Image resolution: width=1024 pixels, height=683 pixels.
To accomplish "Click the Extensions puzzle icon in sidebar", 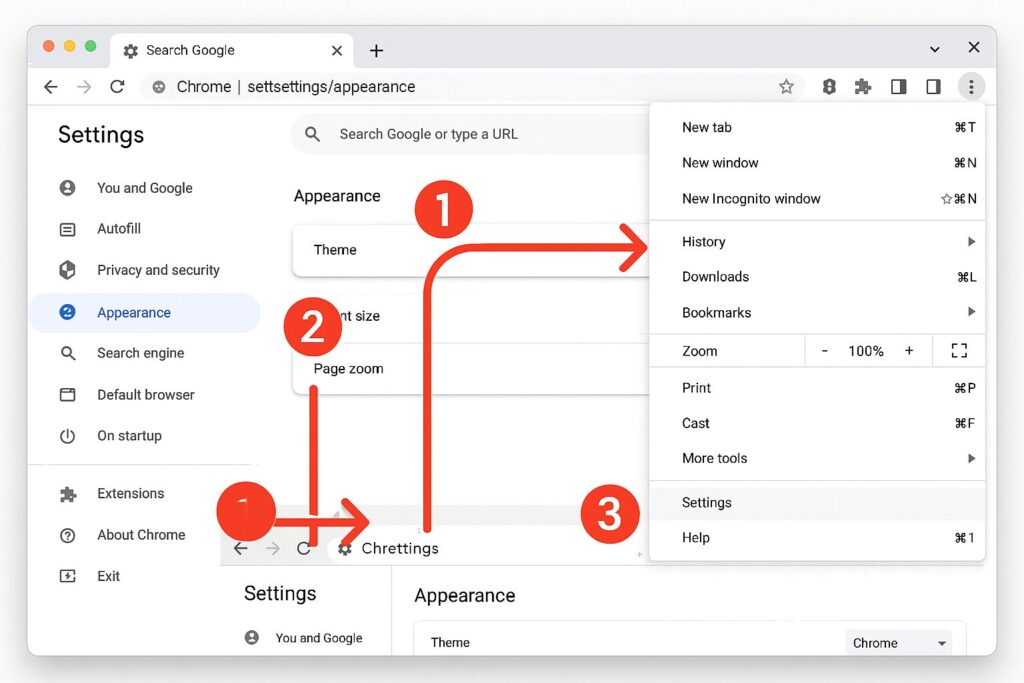I will [68, 494].
